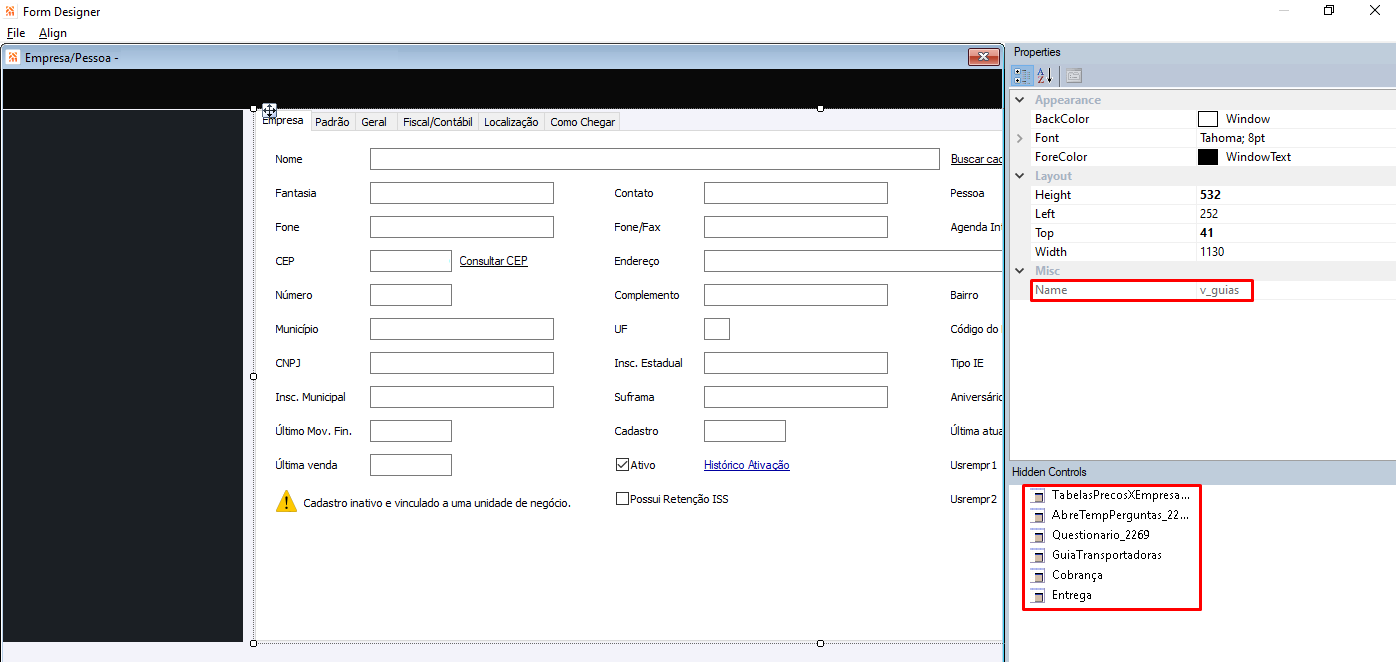Close the Empresa/Pessoa form window
The width and height of the screenshot is (1396, 662).
coord(983,57)
